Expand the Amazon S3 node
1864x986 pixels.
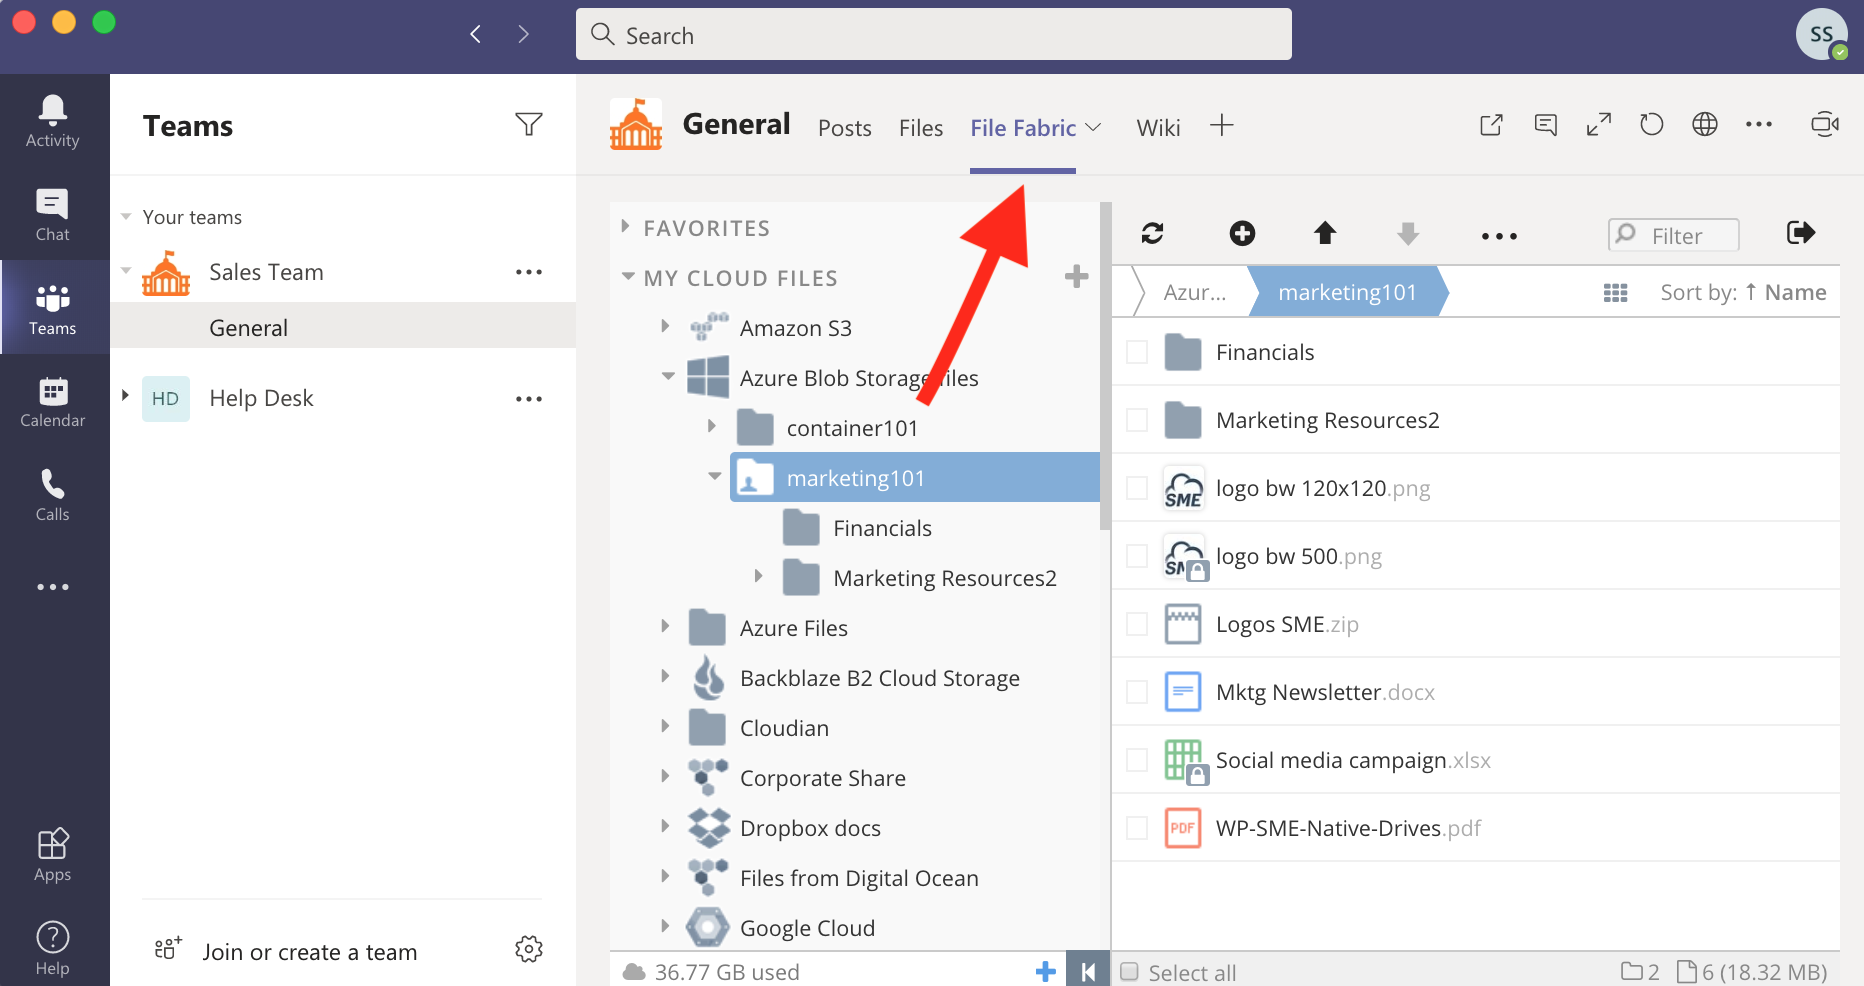665,326
